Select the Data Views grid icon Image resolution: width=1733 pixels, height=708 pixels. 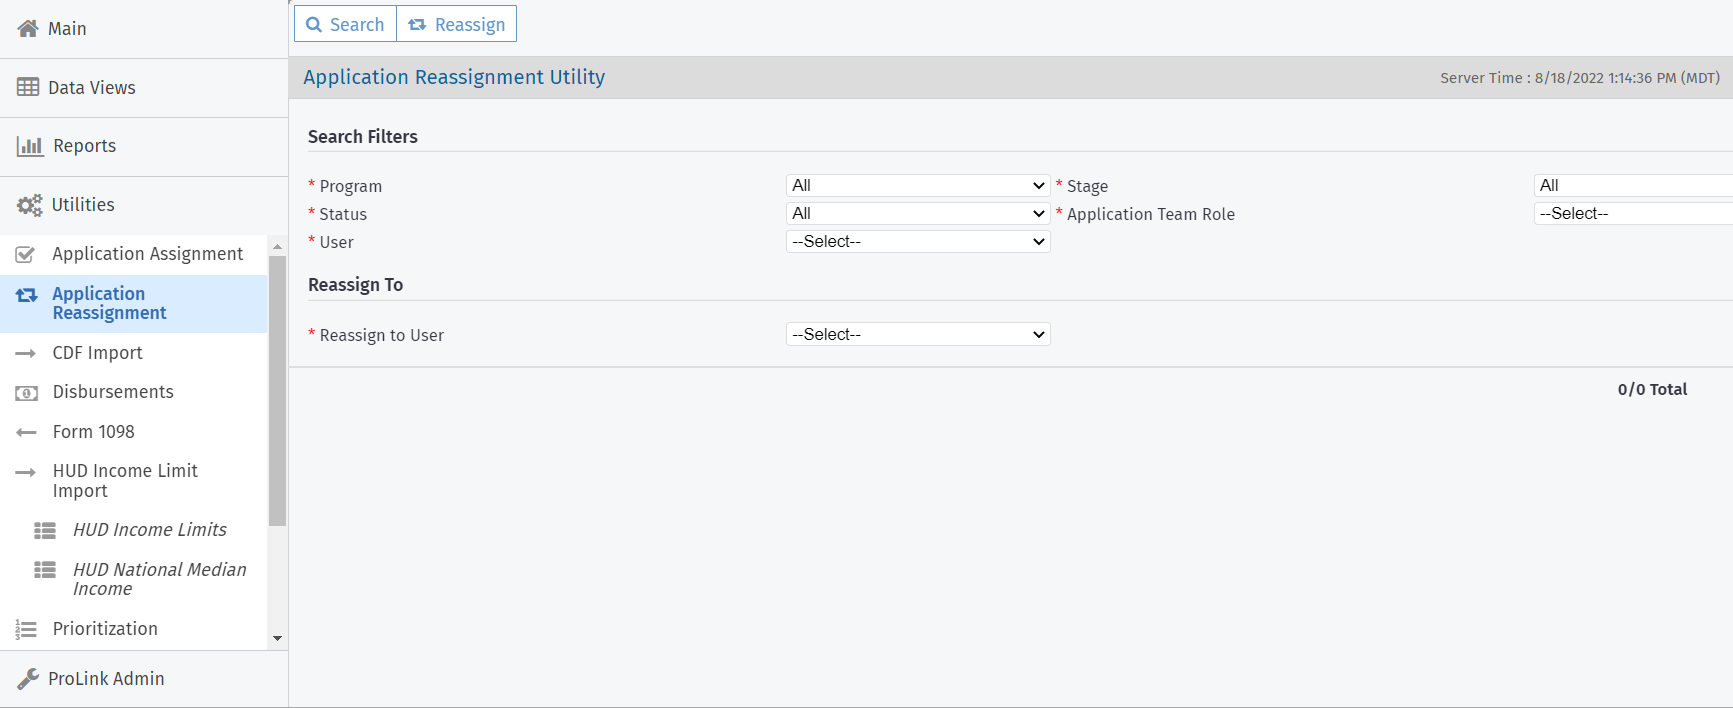click(x=28, y=87)
